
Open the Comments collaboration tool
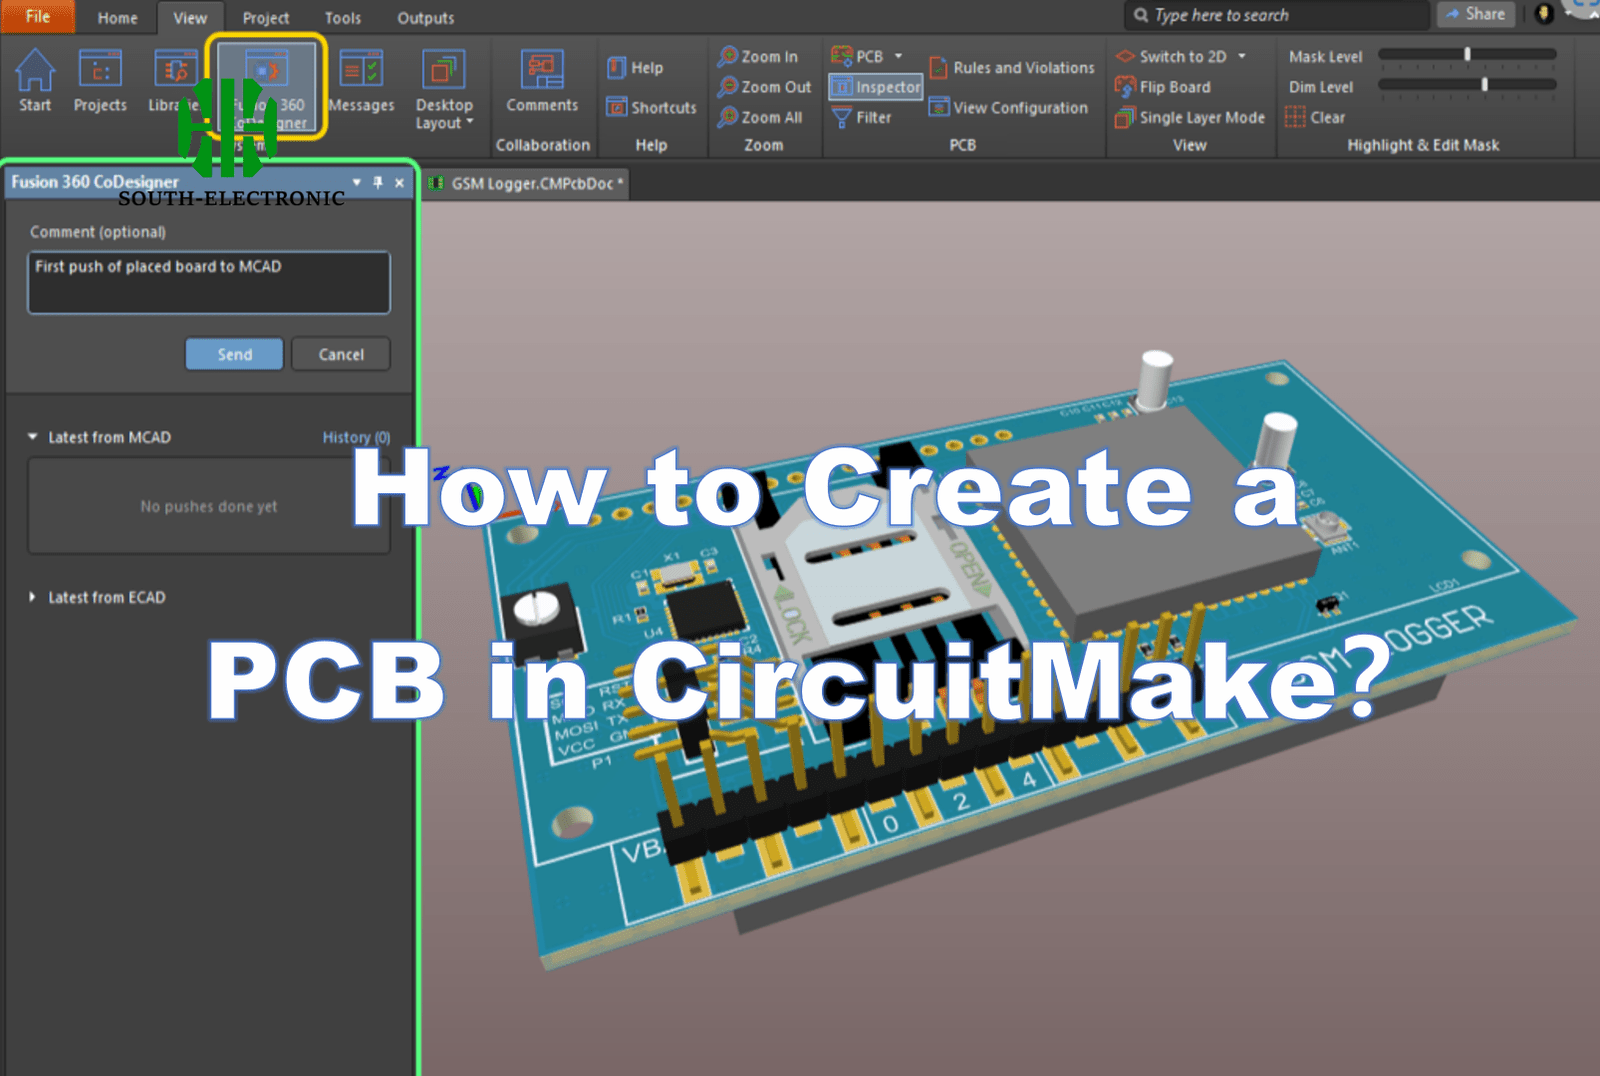[x=542, y=82]
